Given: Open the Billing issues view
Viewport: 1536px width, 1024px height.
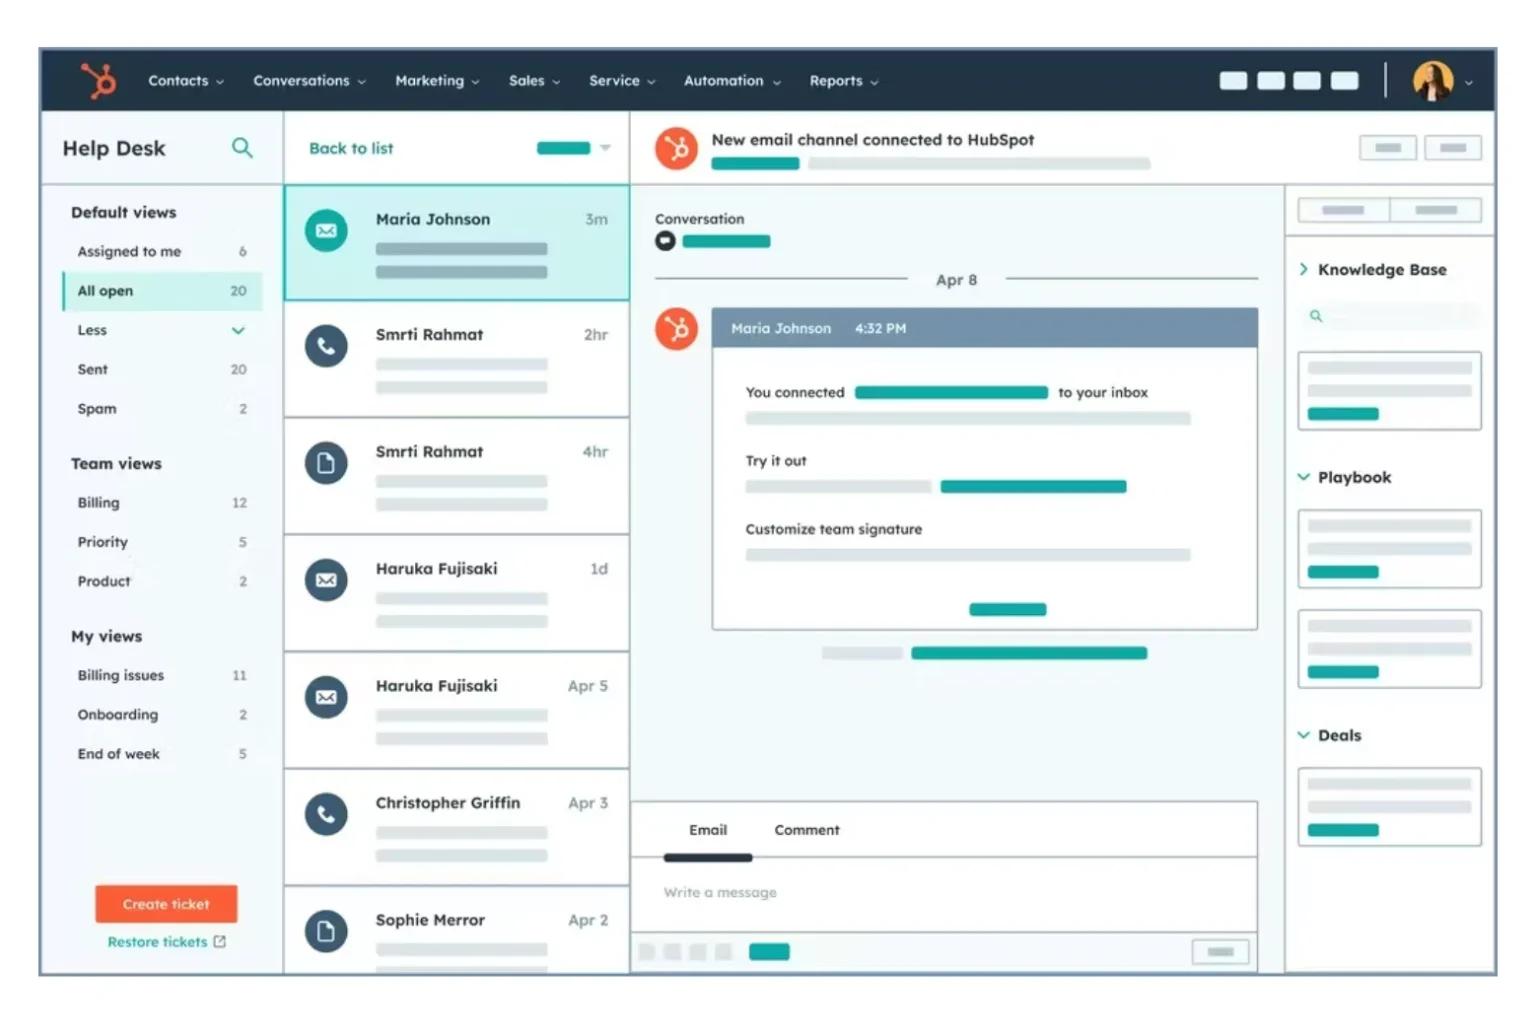Looking at the screenshot, I should pyautogui.click(x=162, y=675).
